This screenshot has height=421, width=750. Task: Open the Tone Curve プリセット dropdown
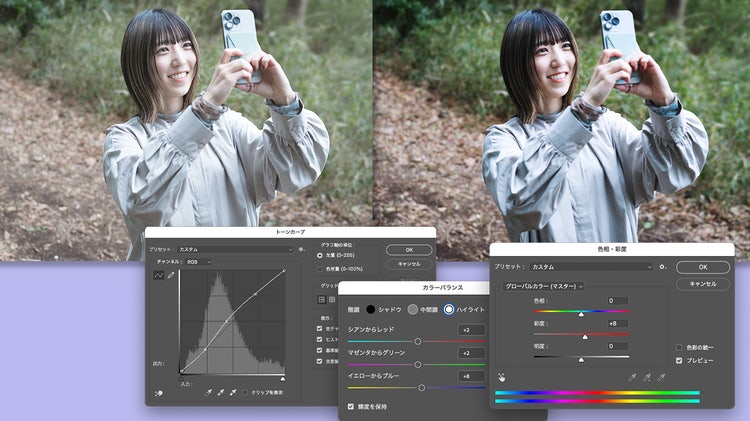pos(235,249)
